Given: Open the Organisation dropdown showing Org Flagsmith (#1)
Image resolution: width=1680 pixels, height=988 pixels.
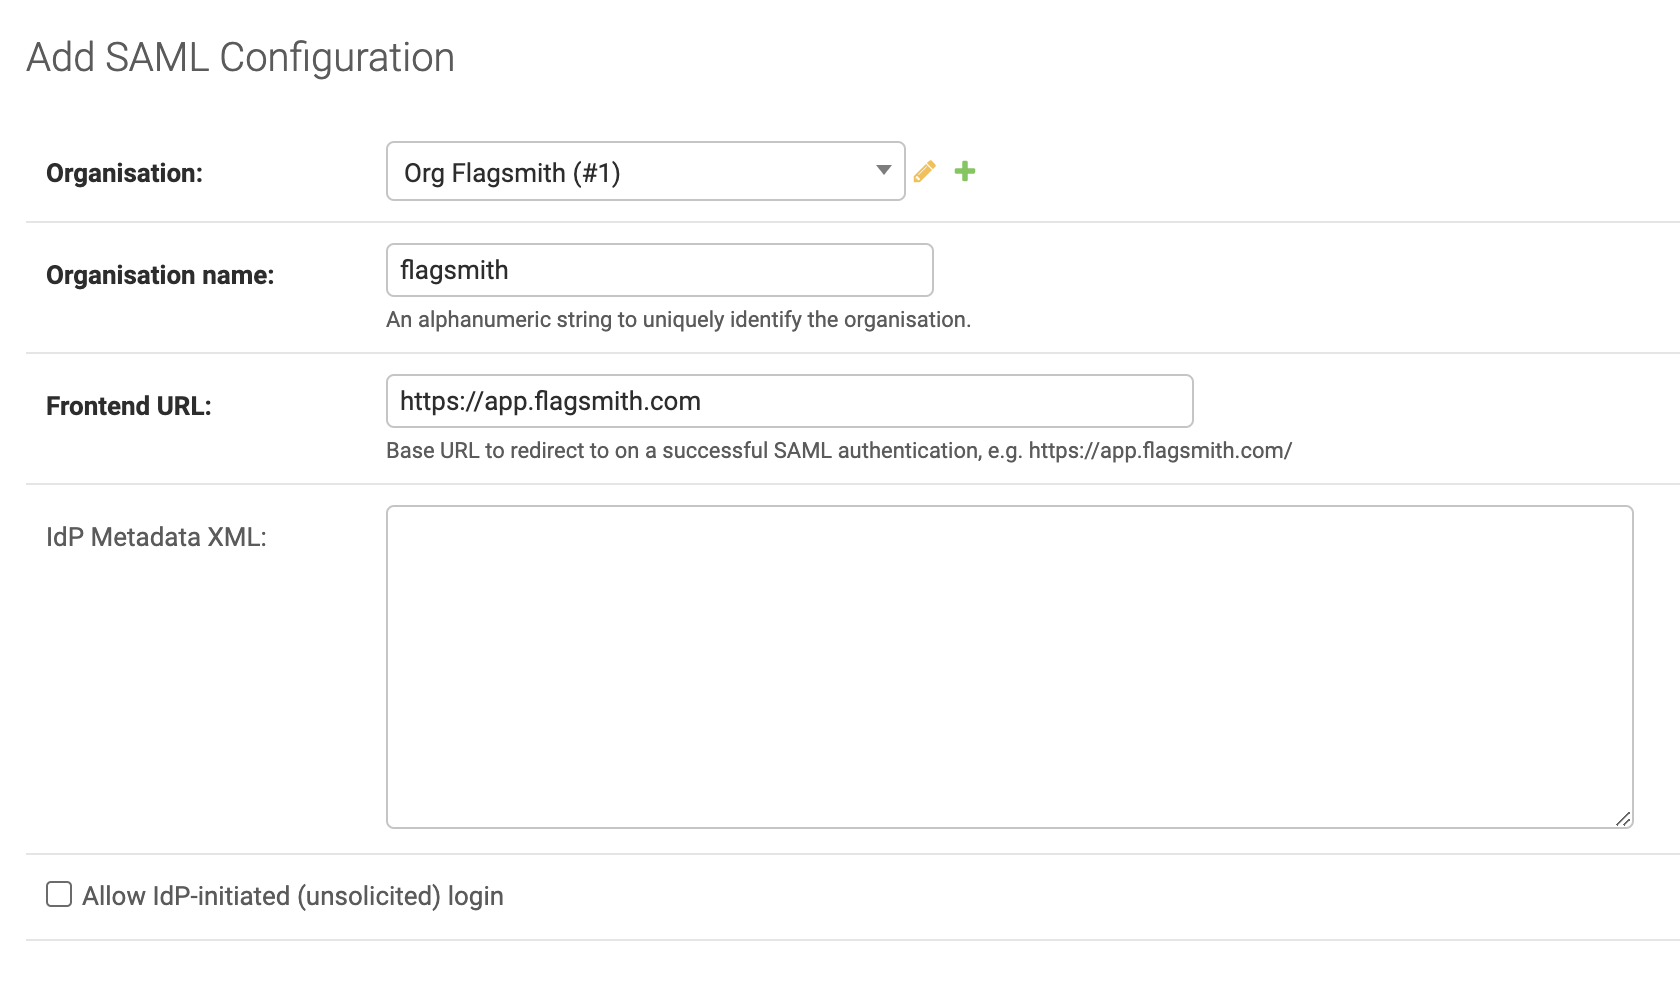Looking at the screenshot, I should click(x=646, y=171).
